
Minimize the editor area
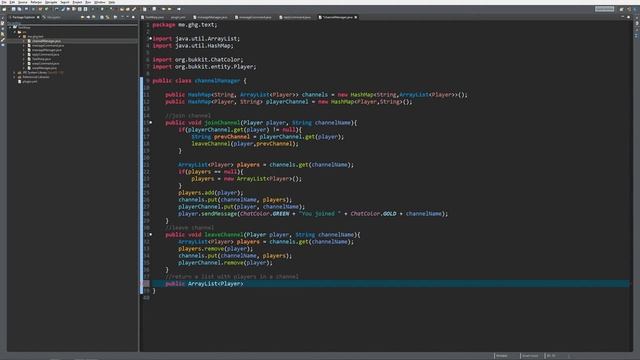(622, 17)
